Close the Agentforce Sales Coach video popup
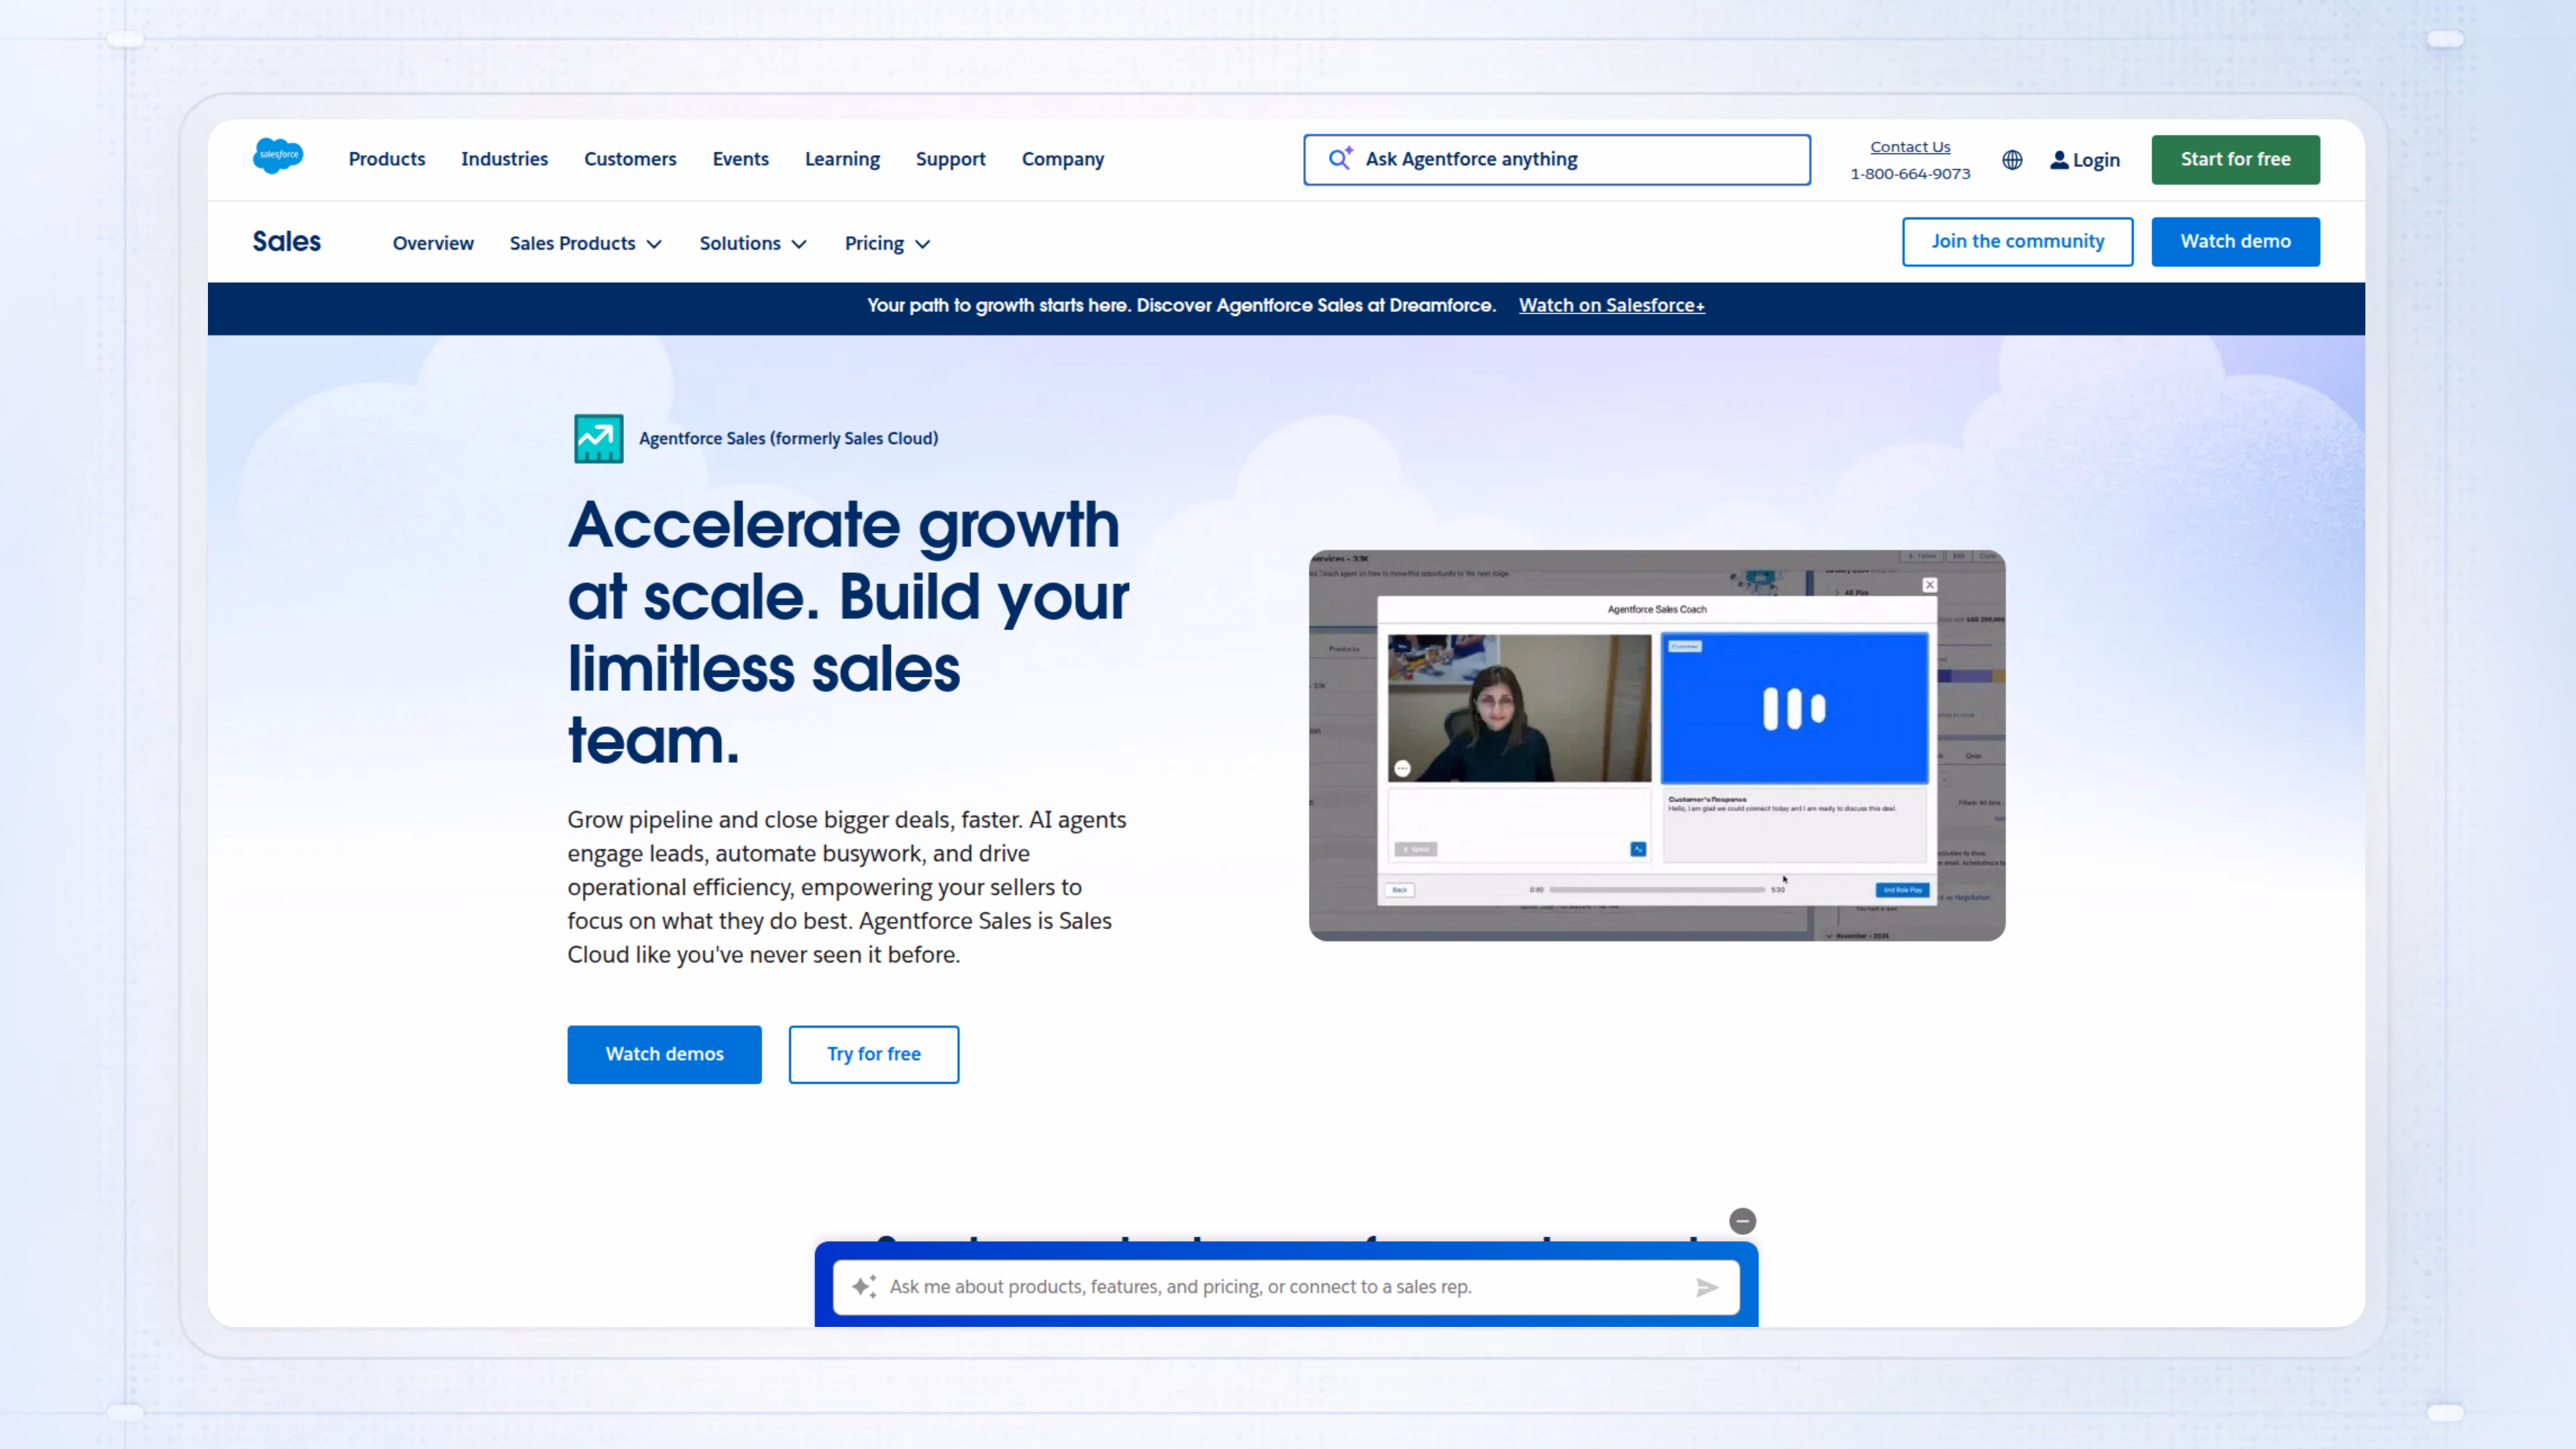Viewport: 2576px width, 1449px height. pos(1929,585)
